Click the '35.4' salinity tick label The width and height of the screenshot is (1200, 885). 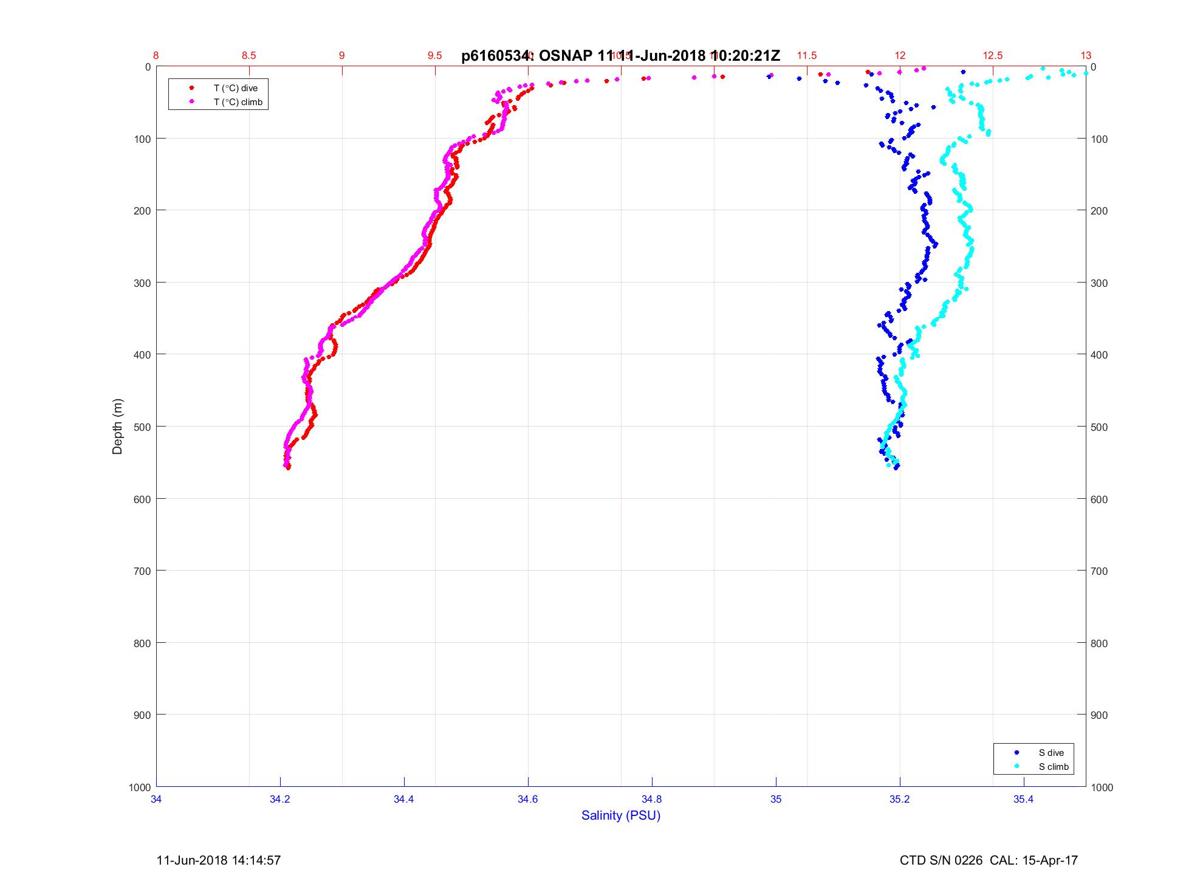point(1024,799)
